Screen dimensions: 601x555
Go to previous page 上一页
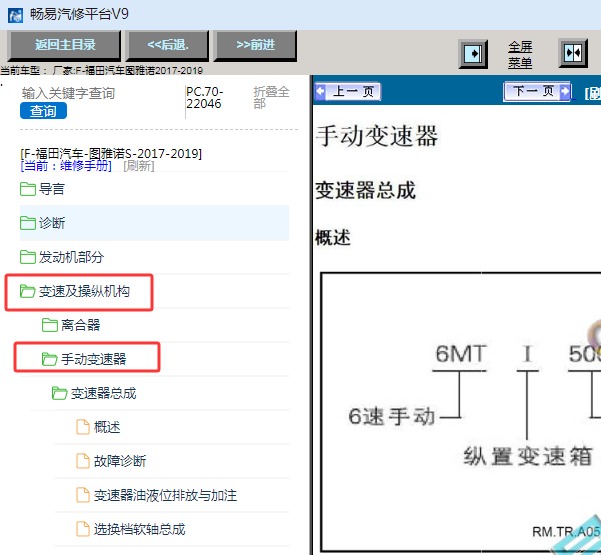pos(348,92)
